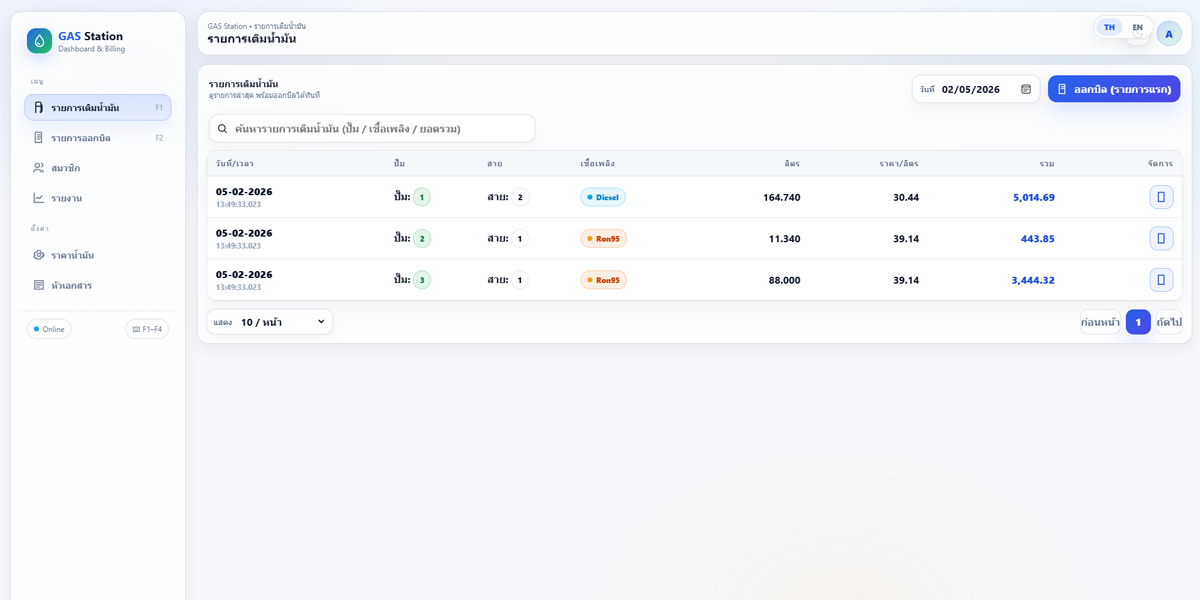Click bill icon on 3,444.32 row
Viewport: 1200px width, 600px height.
[x=1161, y=280]
